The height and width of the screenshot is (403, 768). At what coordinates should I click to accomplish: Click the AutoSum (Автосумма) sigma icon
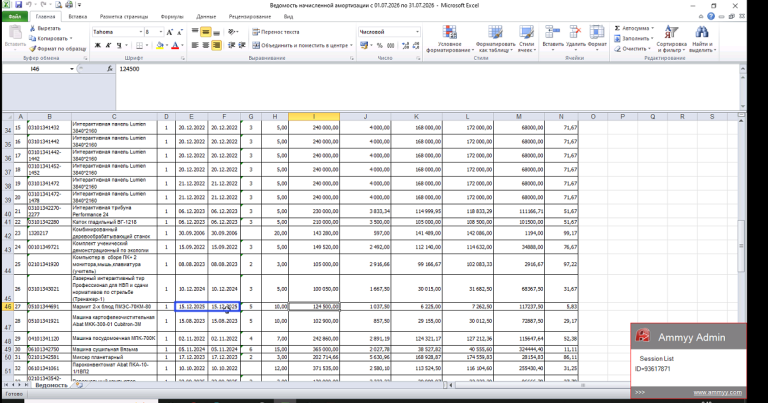617,28
